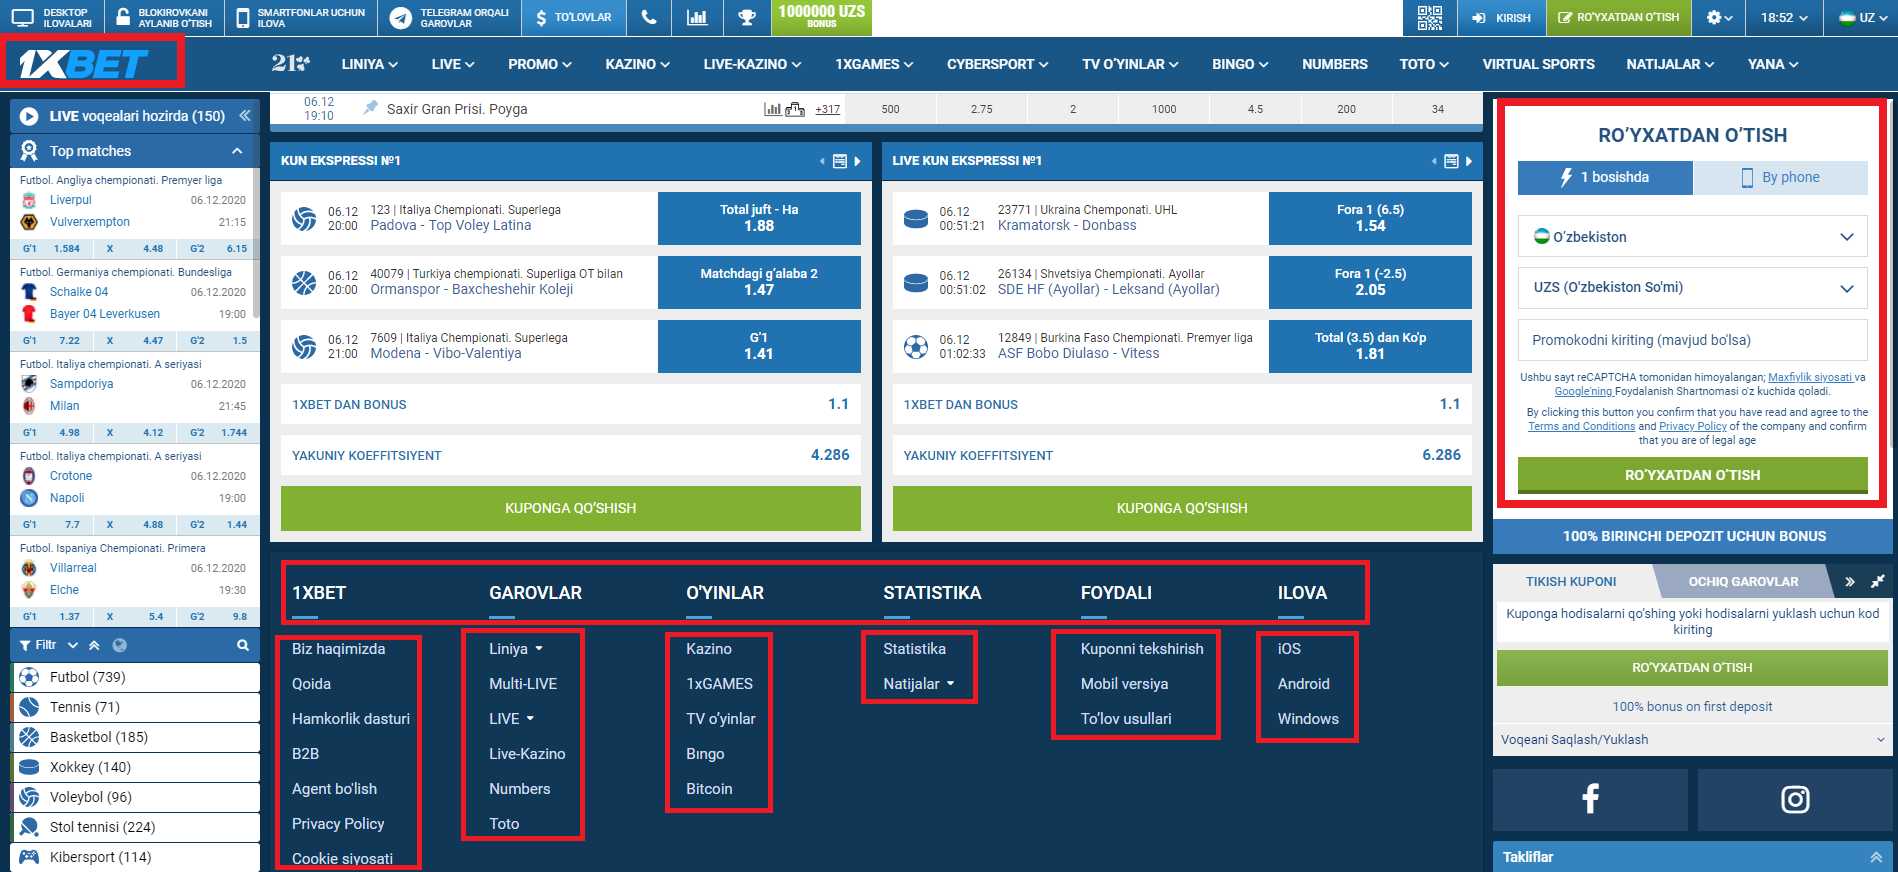This screenshot has height=872, width=1898.
Task: Select the Fora 1 (6.5) 1.54 odds
Action: 1370,218
